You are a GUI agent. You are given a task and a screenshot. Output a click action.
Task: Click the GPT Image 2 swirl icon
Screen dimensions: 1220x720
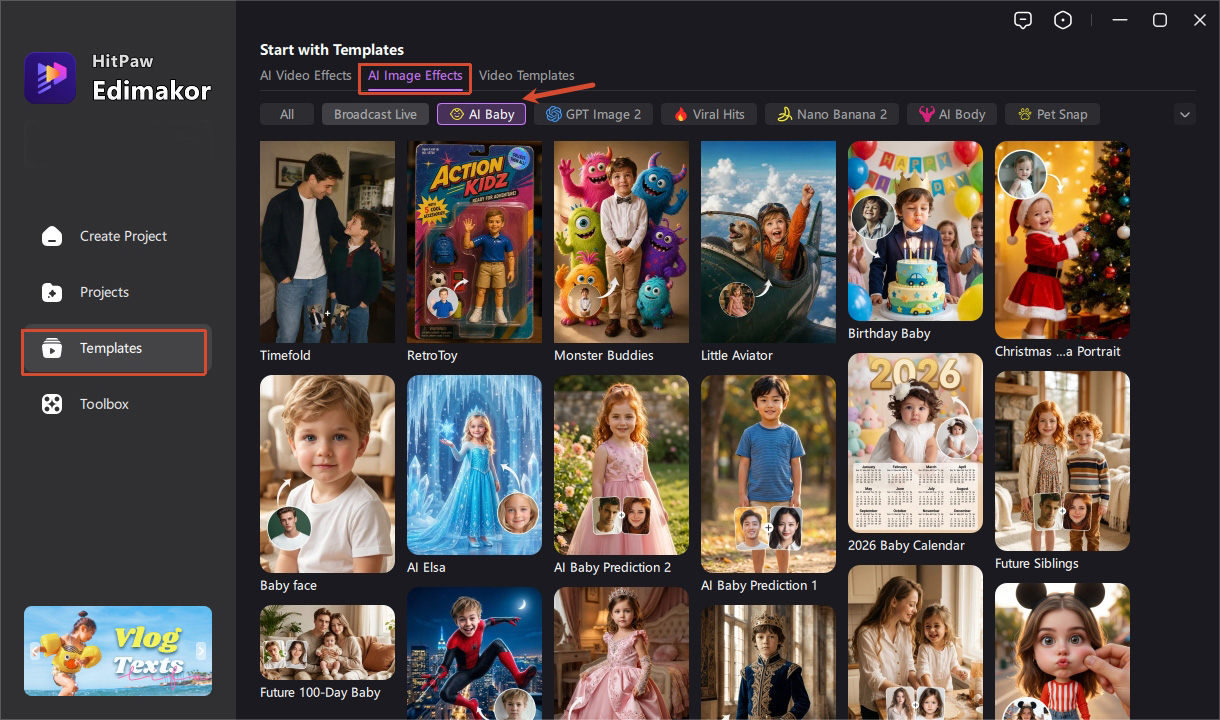tap(554, 115)
